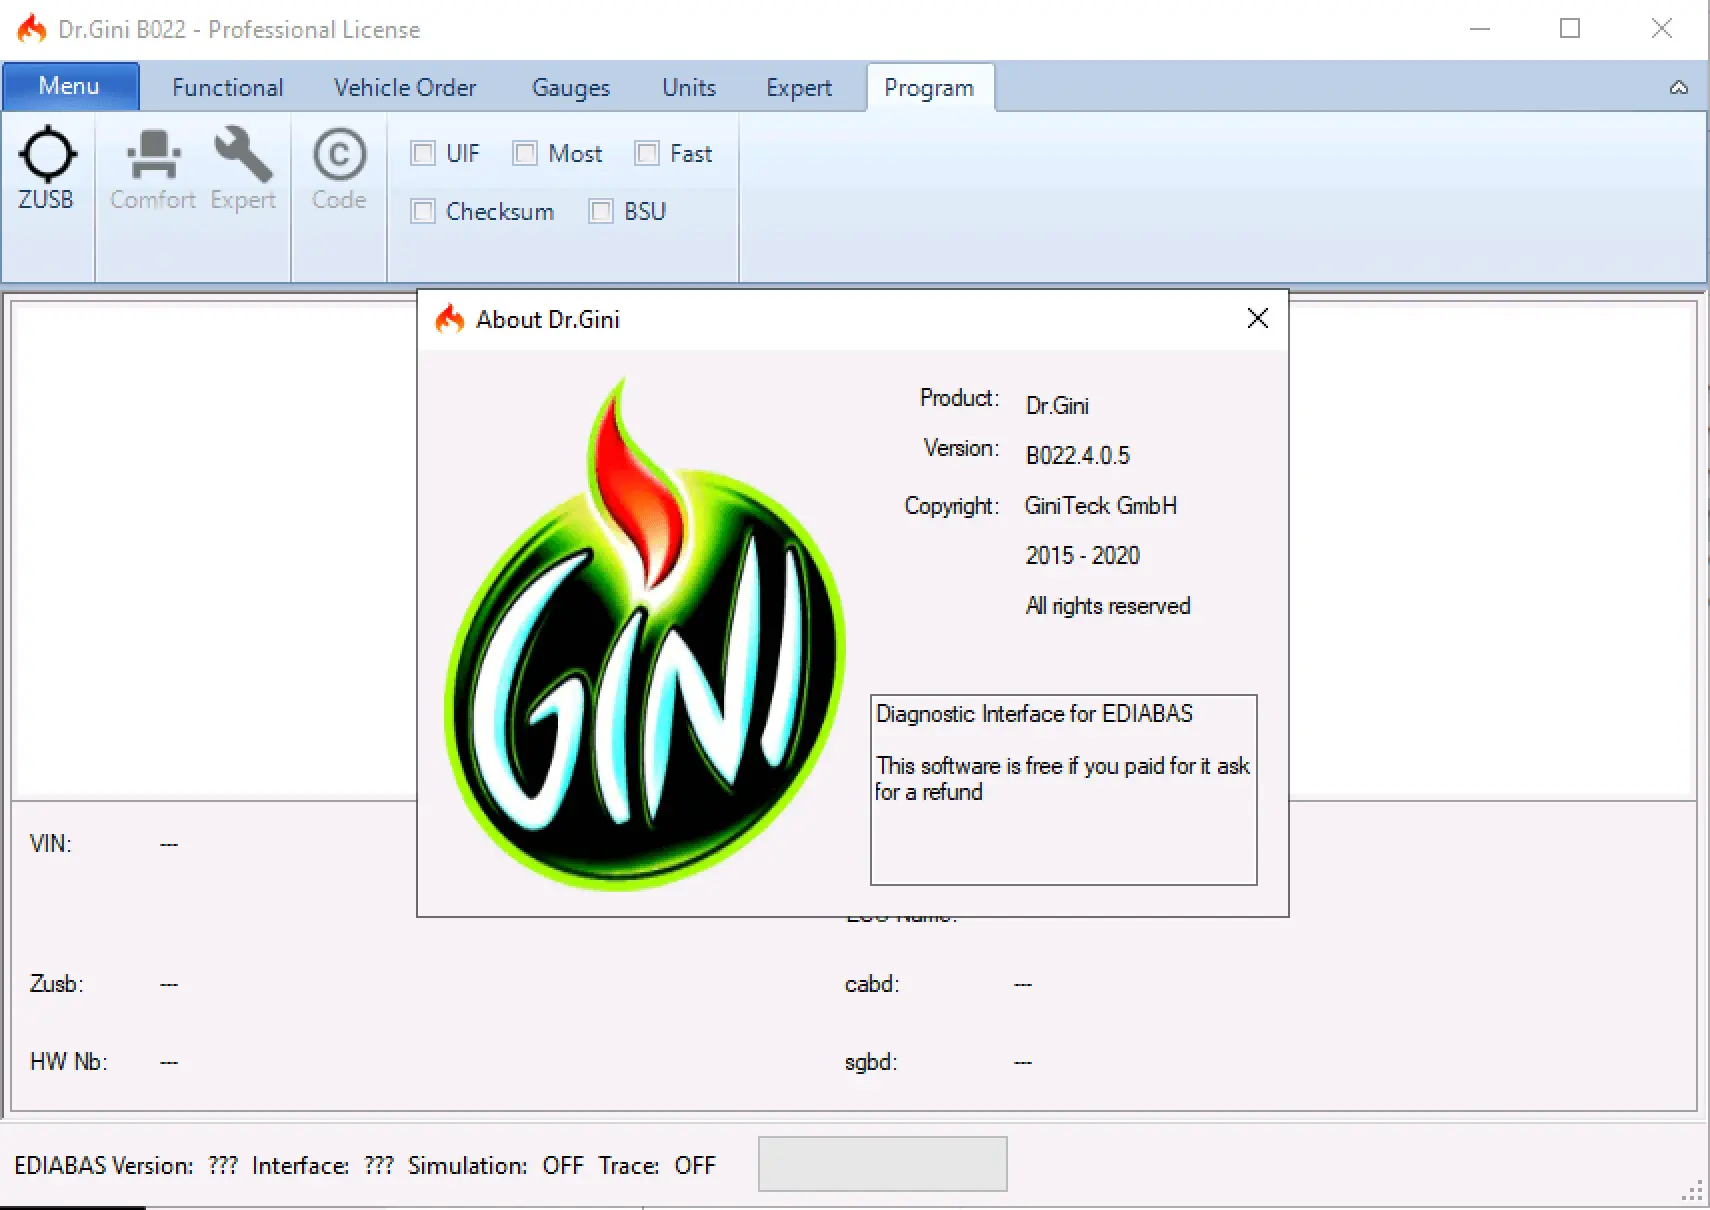Screen dimensions: 1710x1210
Task: Open the Expert wrench tool
Action: click(x=242, y=157)
